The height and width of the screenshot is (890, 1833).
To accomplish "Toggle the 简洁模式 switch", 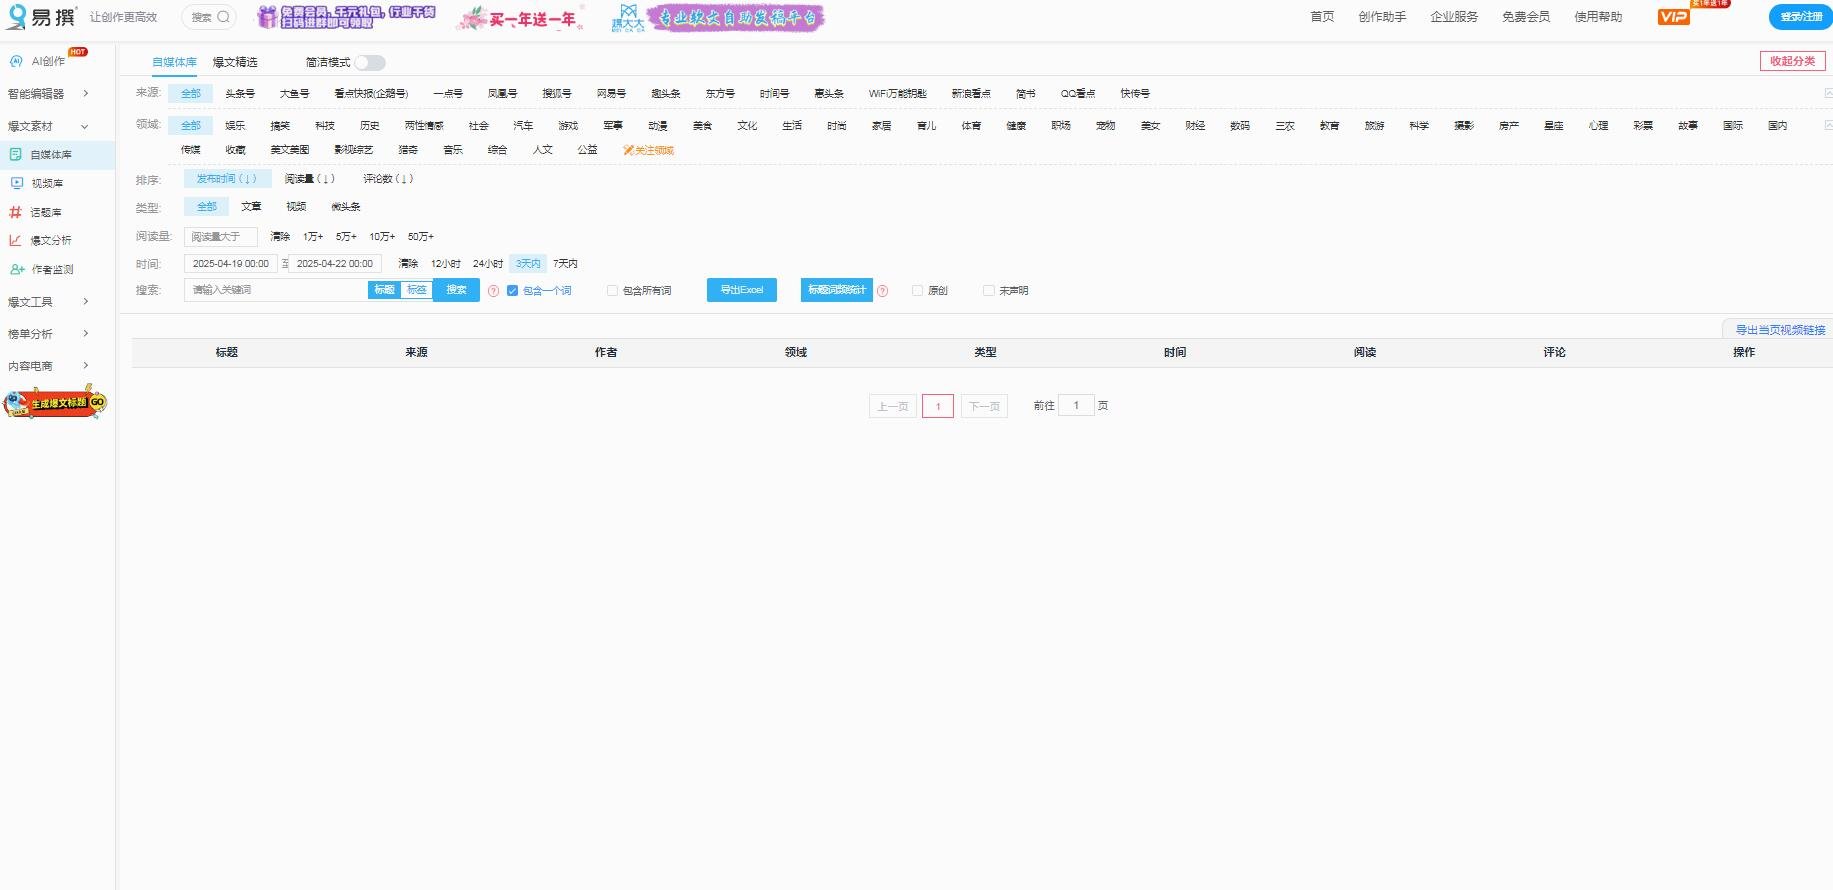I will tap(370, 63).
